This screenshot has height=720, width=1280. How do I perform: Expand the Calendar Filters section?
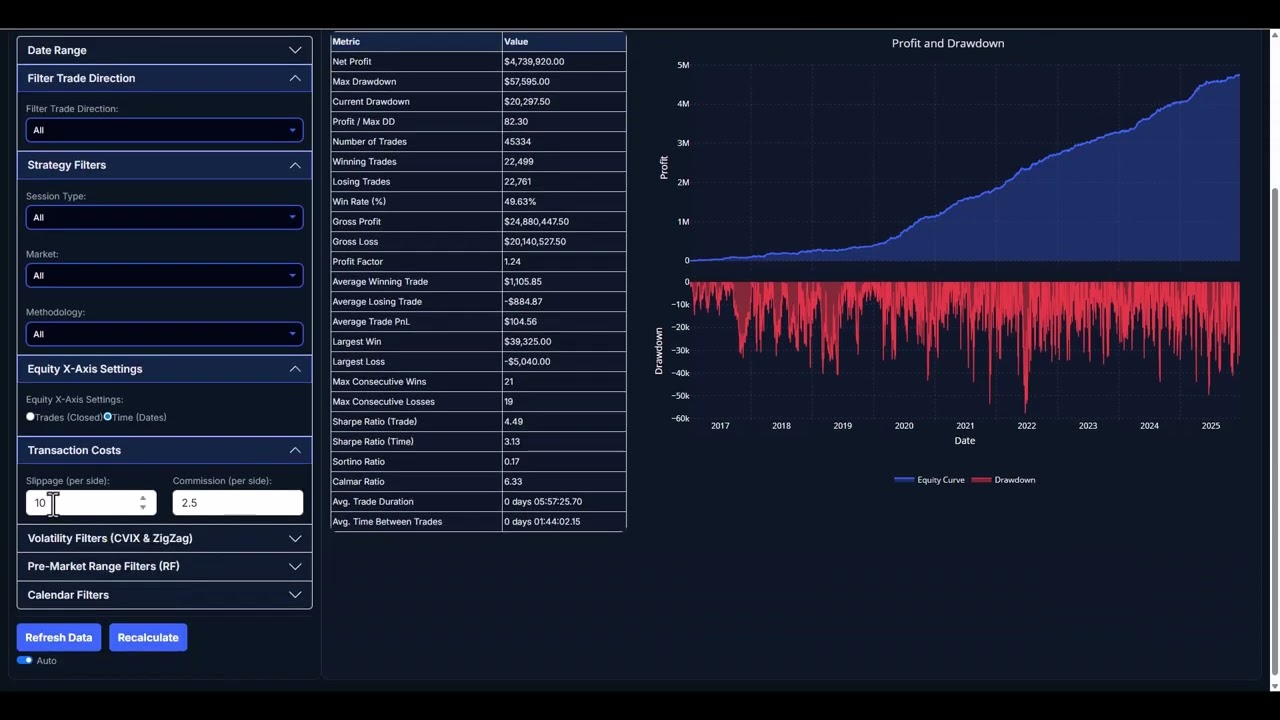[x=164, y=595]
